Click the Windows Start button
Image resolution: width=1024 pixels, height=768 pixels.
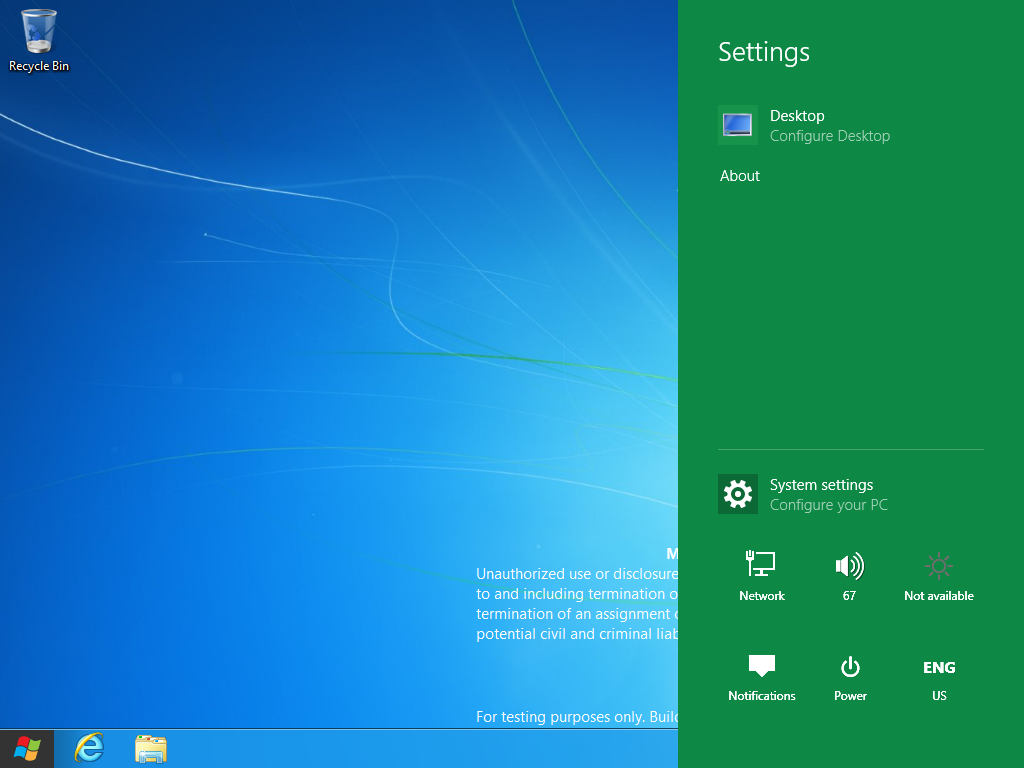28,747
